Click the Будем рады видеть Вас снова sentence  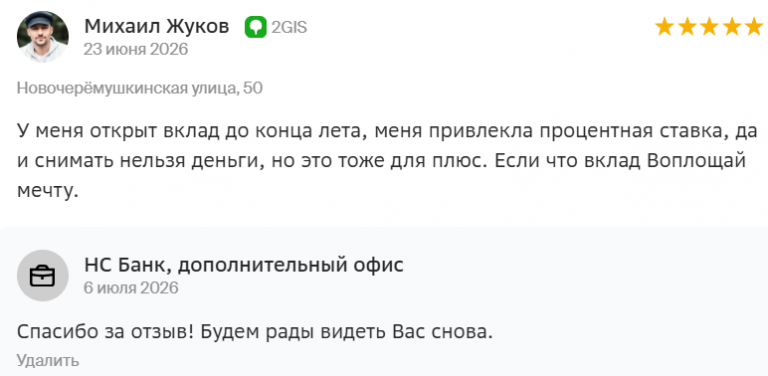[346, 332]
